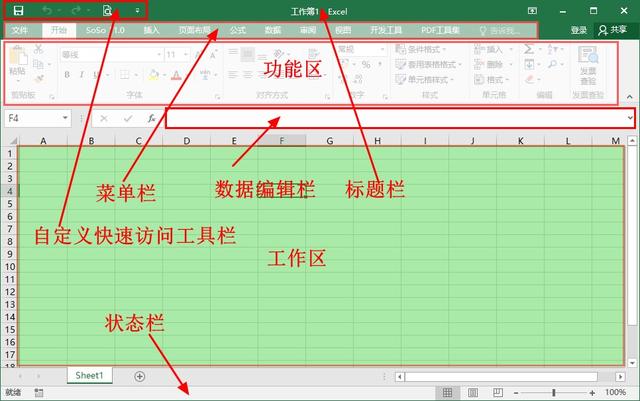Open the 单元格样式 (Cell Styles) menu
Screen dimensions: 640x401
click(x=424, y=80)
